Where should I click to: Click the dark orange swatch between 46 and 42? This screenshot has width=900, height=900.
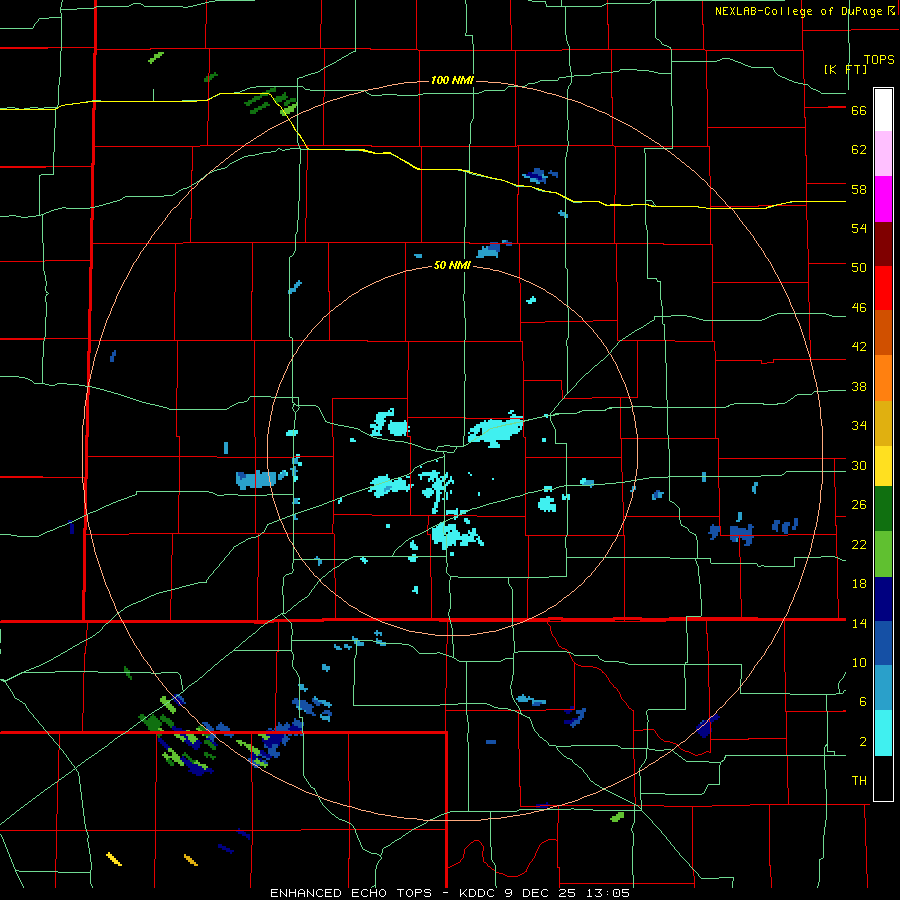[x=883, y=333]
